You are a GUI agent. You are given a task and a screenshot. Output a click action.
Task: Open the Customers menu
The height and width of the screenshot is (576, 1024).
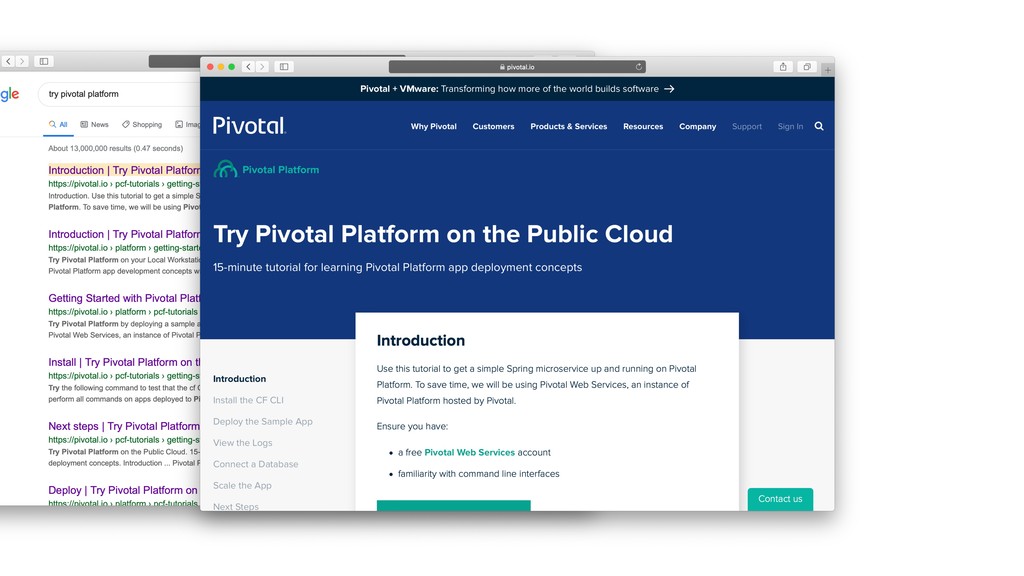493,127
